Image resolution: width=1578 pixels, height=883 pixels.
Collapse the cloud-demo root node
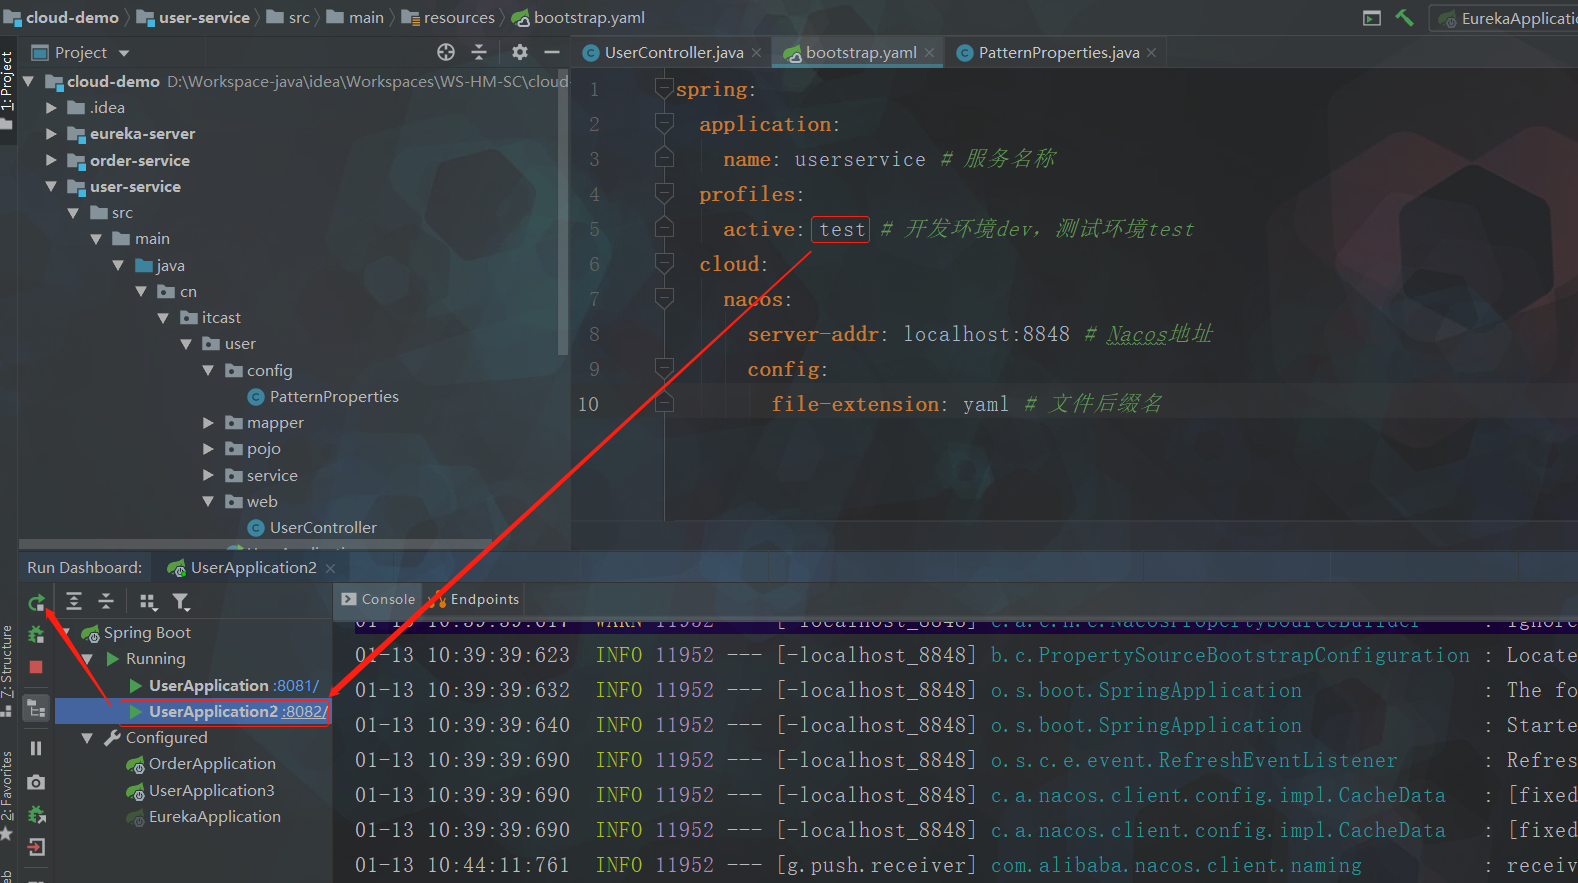click(28, 81)
